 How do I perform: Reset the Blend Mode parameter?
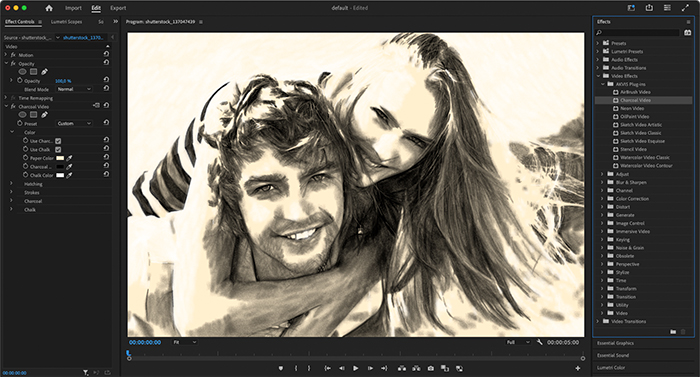click(x=106, y=88)
